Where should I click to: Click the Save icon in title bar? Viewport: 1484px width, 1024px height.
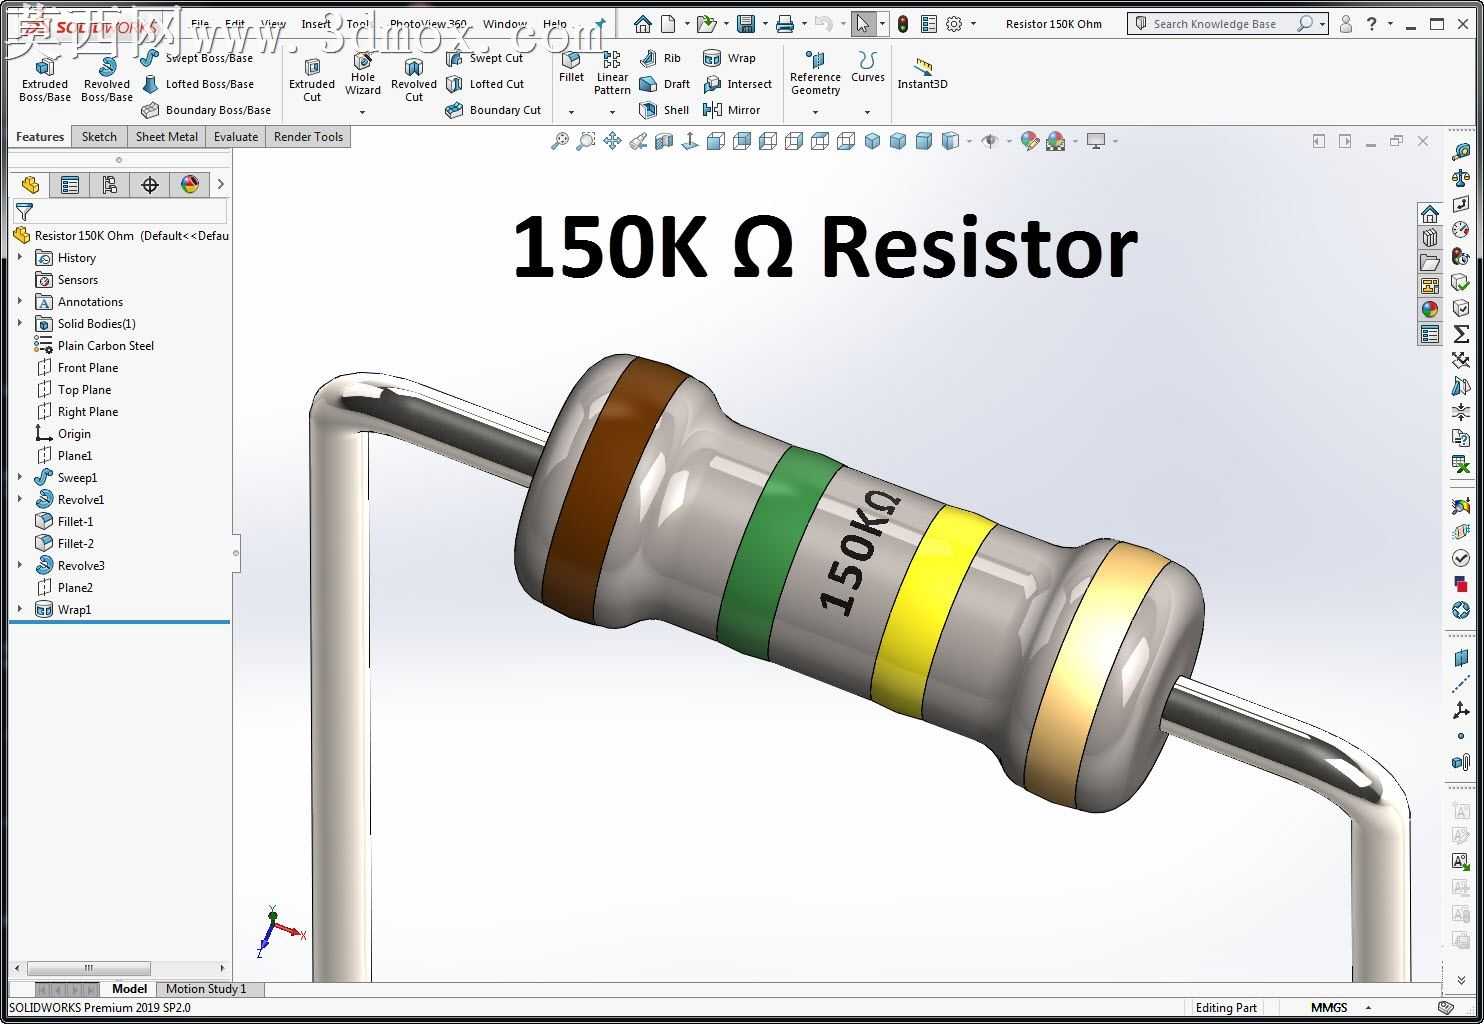pyautogui.click(x=745, y=24)
